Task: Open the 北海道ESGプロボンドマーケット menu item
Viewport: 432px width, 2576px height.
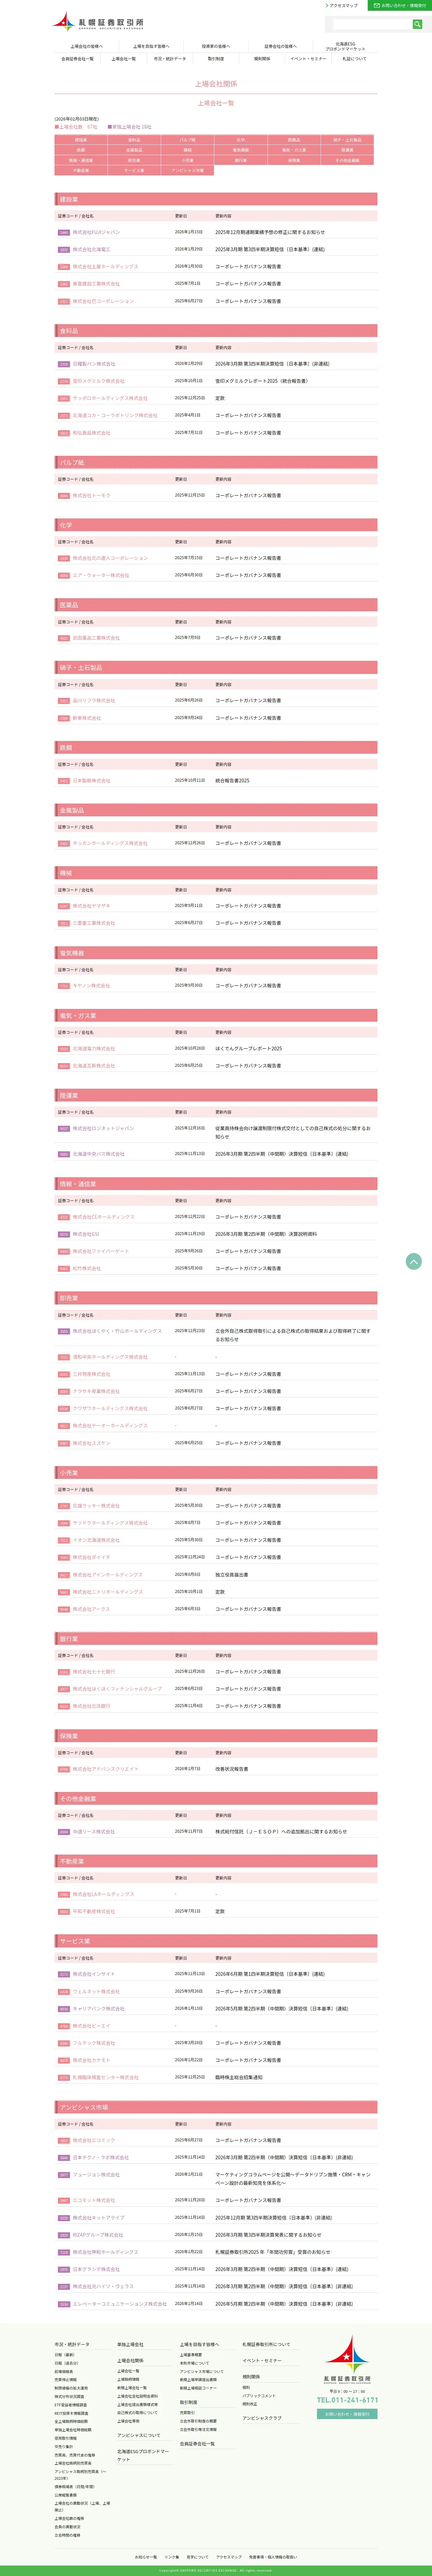Action: pos(345,46)
